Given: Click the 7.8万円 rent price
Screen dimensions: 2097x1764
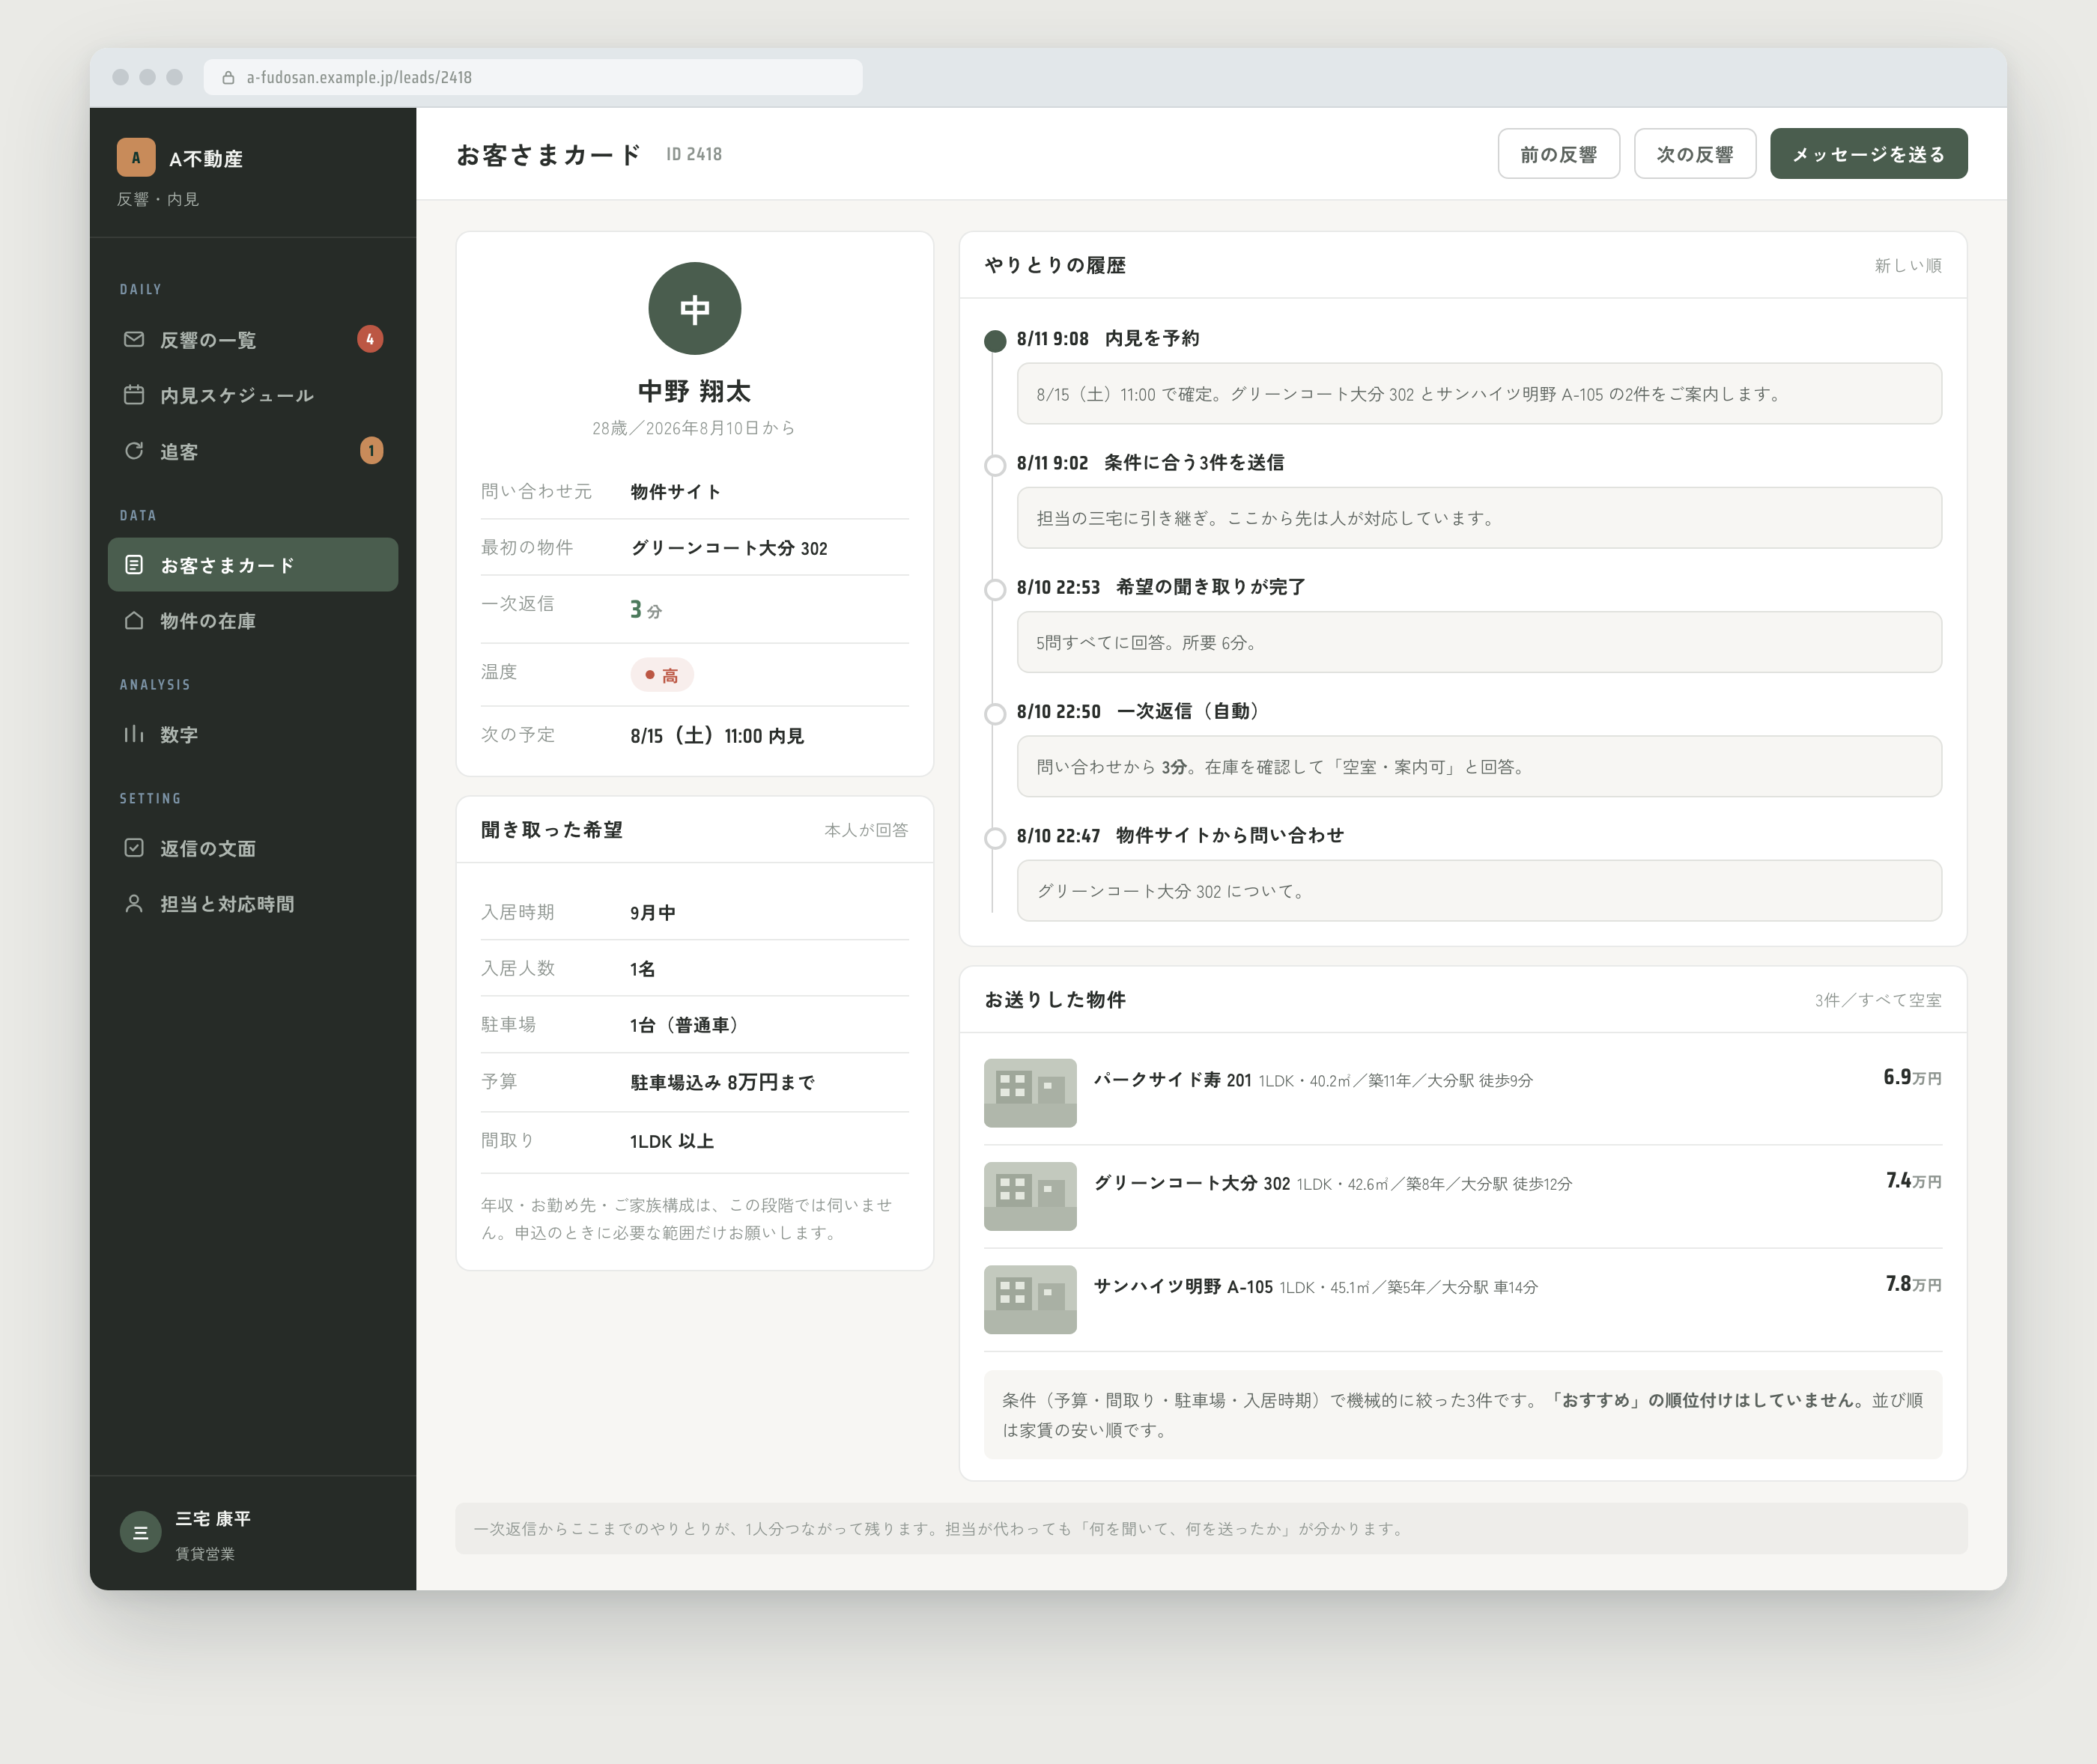Looking at the screenshot, I should (1913, 1283).
